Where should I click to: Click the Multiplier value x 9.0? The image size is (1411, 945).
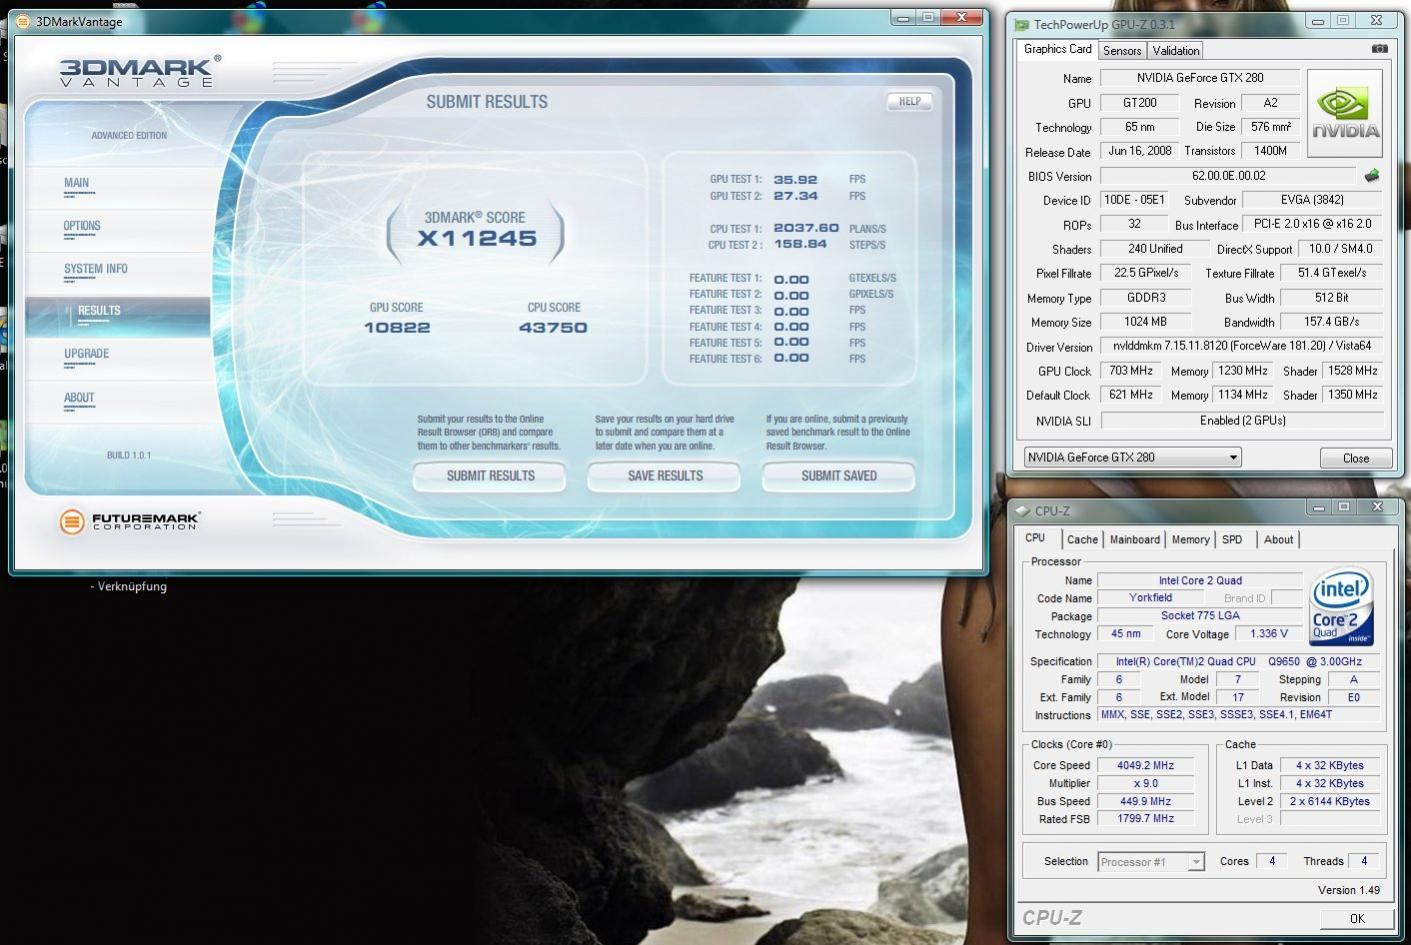[1146, 784]
